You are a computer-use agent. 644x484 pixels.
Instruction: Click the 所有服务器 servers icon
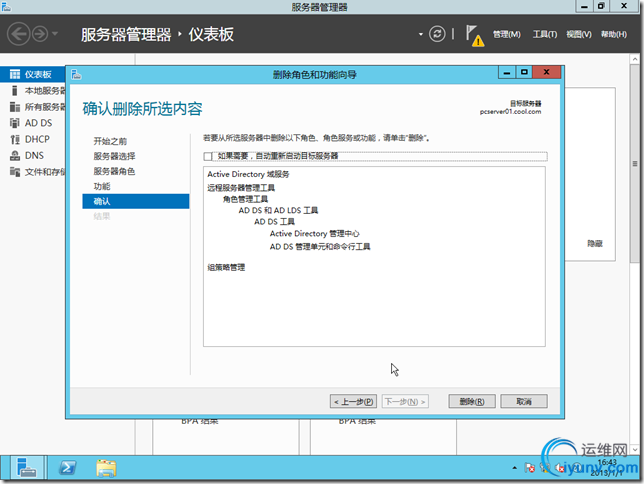15,107
